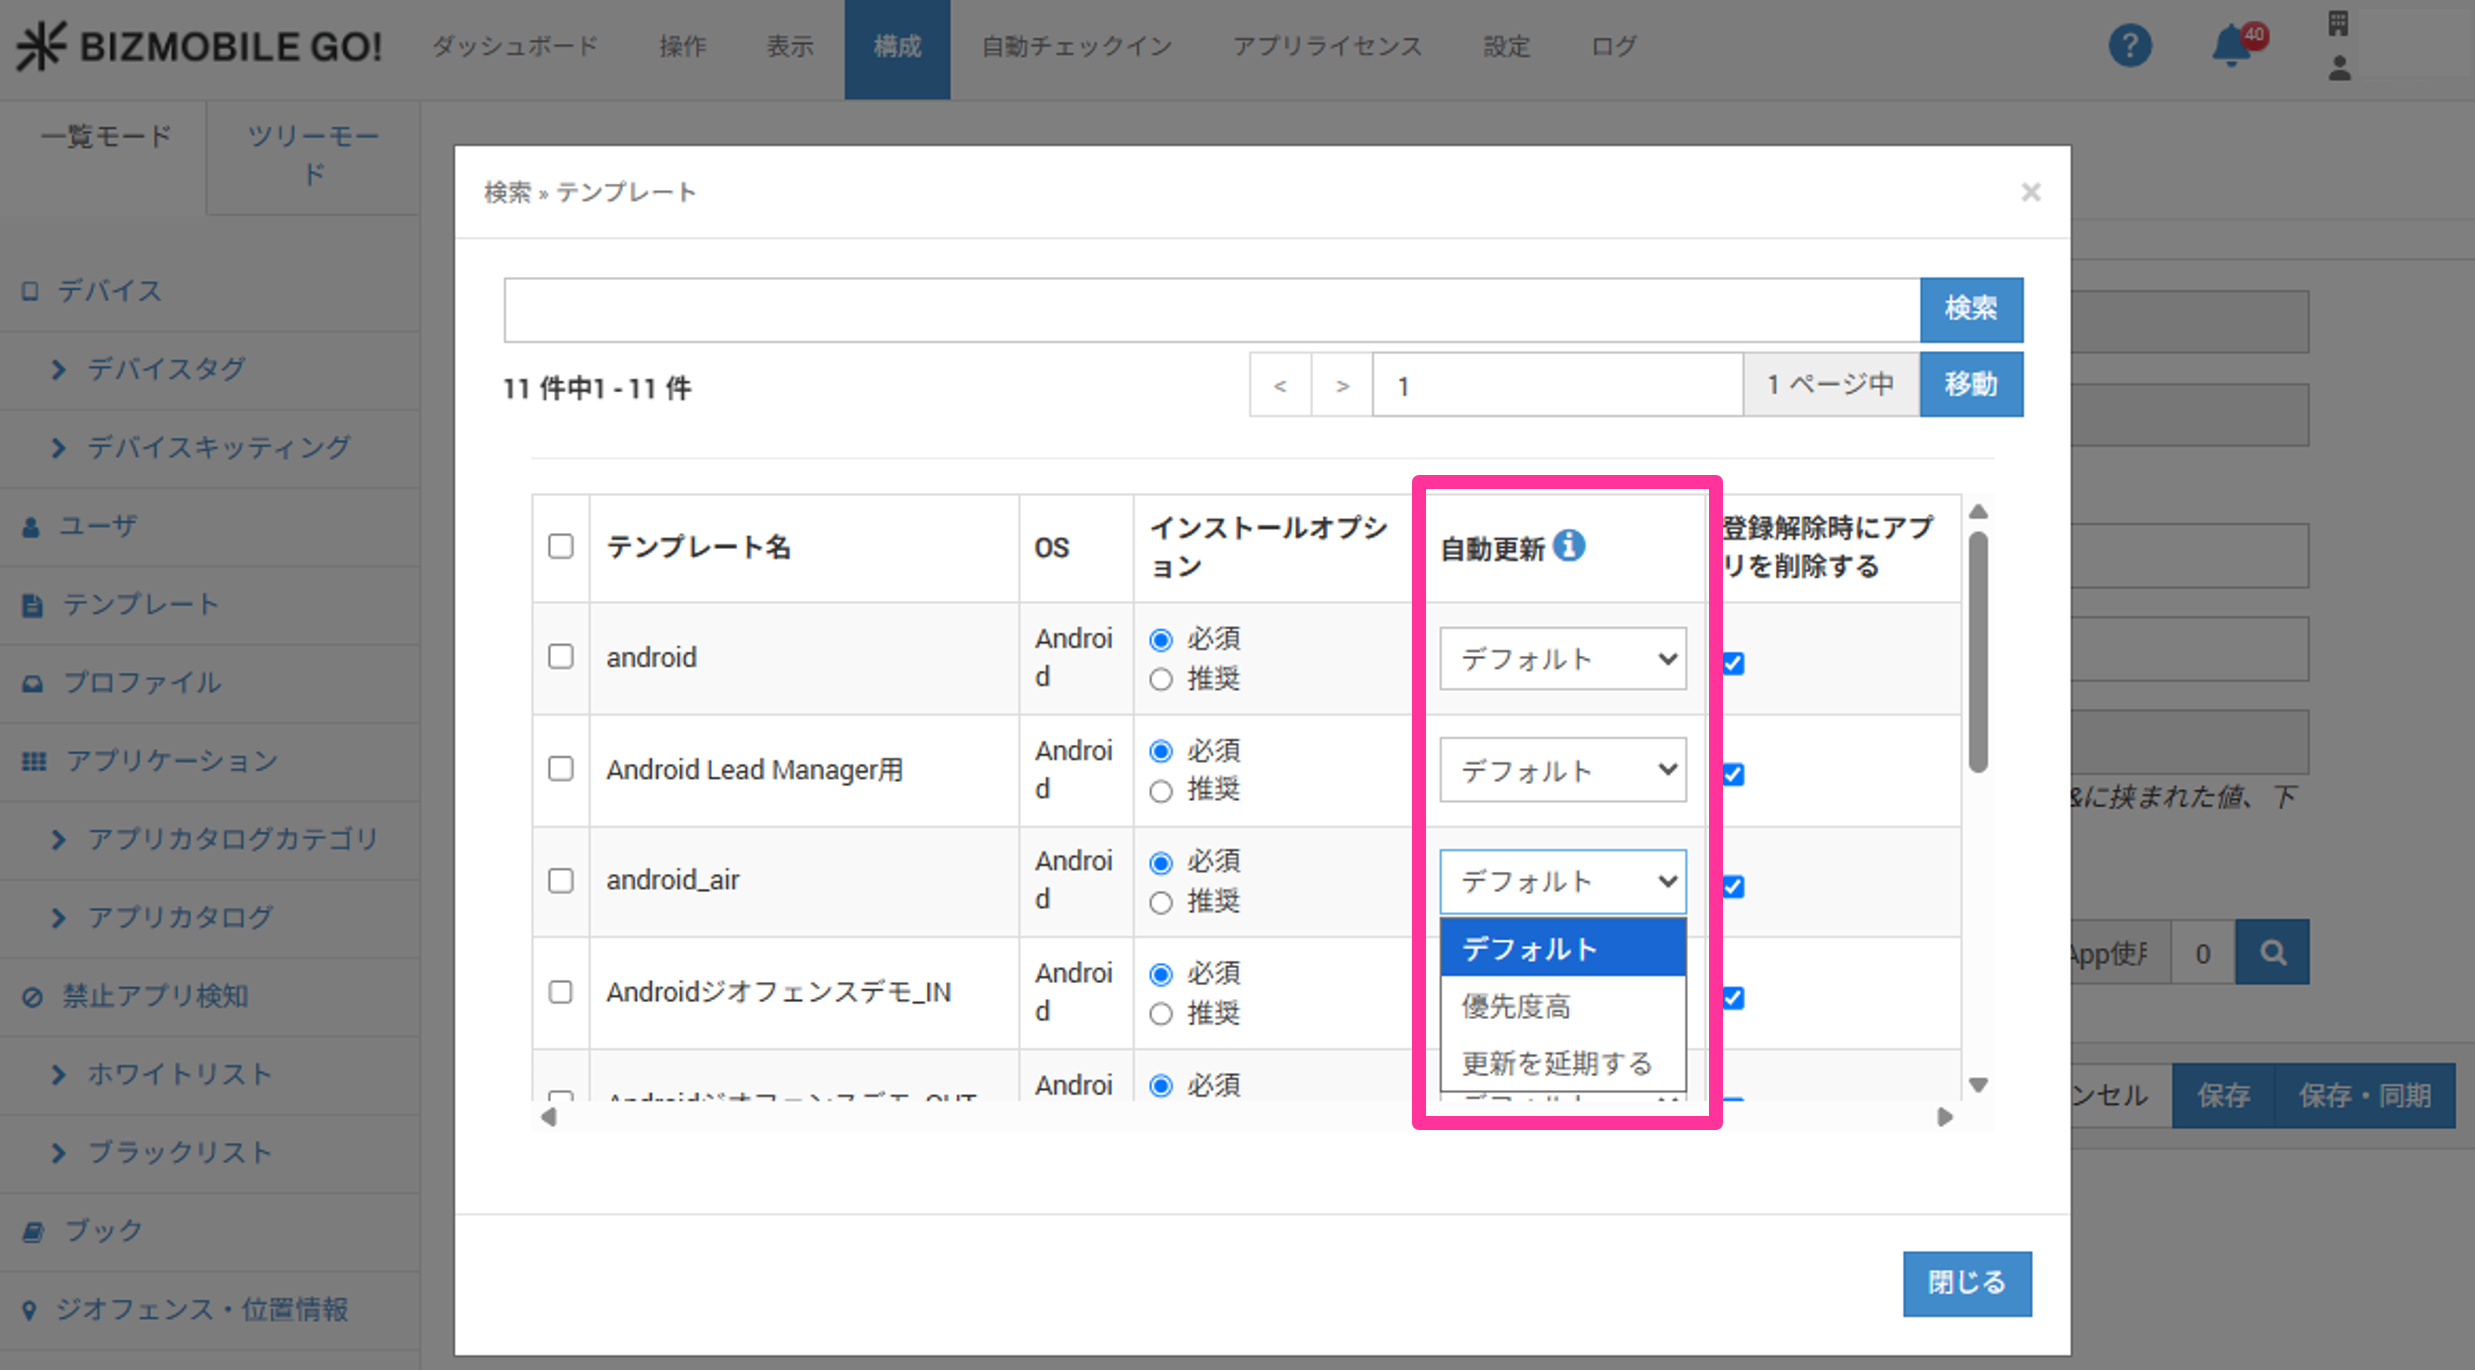Click the info icon beside 自動更新
This screenshot has height=1370, width=2475.
coord(1569,545)
